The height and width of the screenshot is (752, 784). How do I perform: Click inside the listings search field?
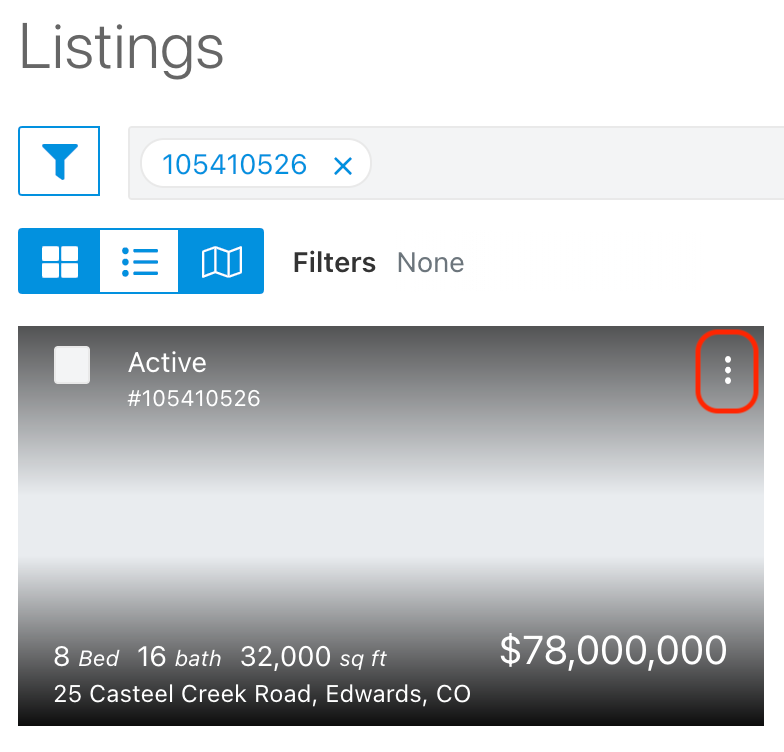[x=575, y=164]
